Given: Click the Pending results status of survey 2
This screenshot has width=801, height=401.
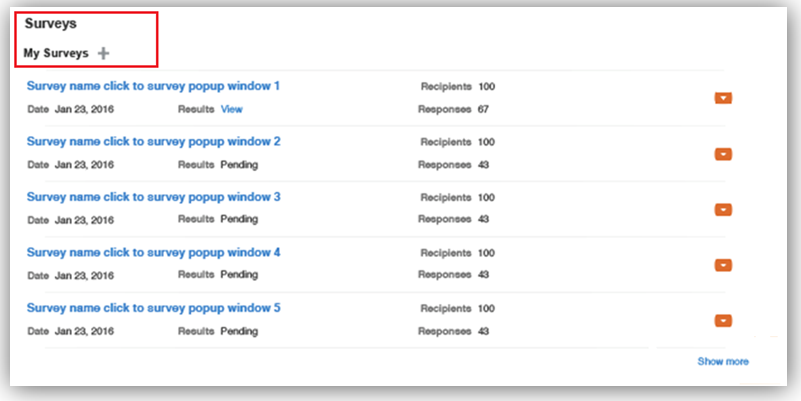Looking at the screenshot, I should tap(239, 164).
